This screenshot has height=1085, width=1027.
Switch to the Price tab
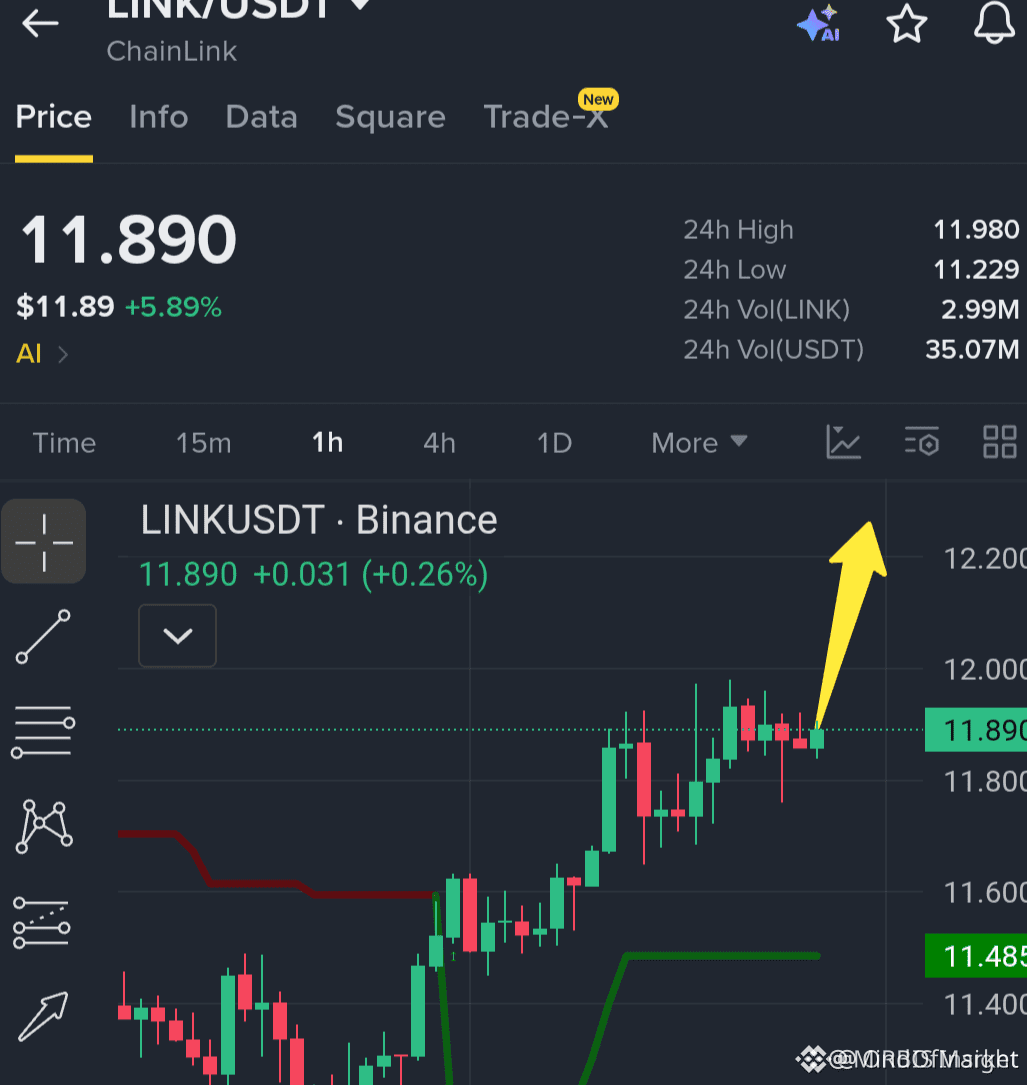pyautogui.click(x=54, y=117)
